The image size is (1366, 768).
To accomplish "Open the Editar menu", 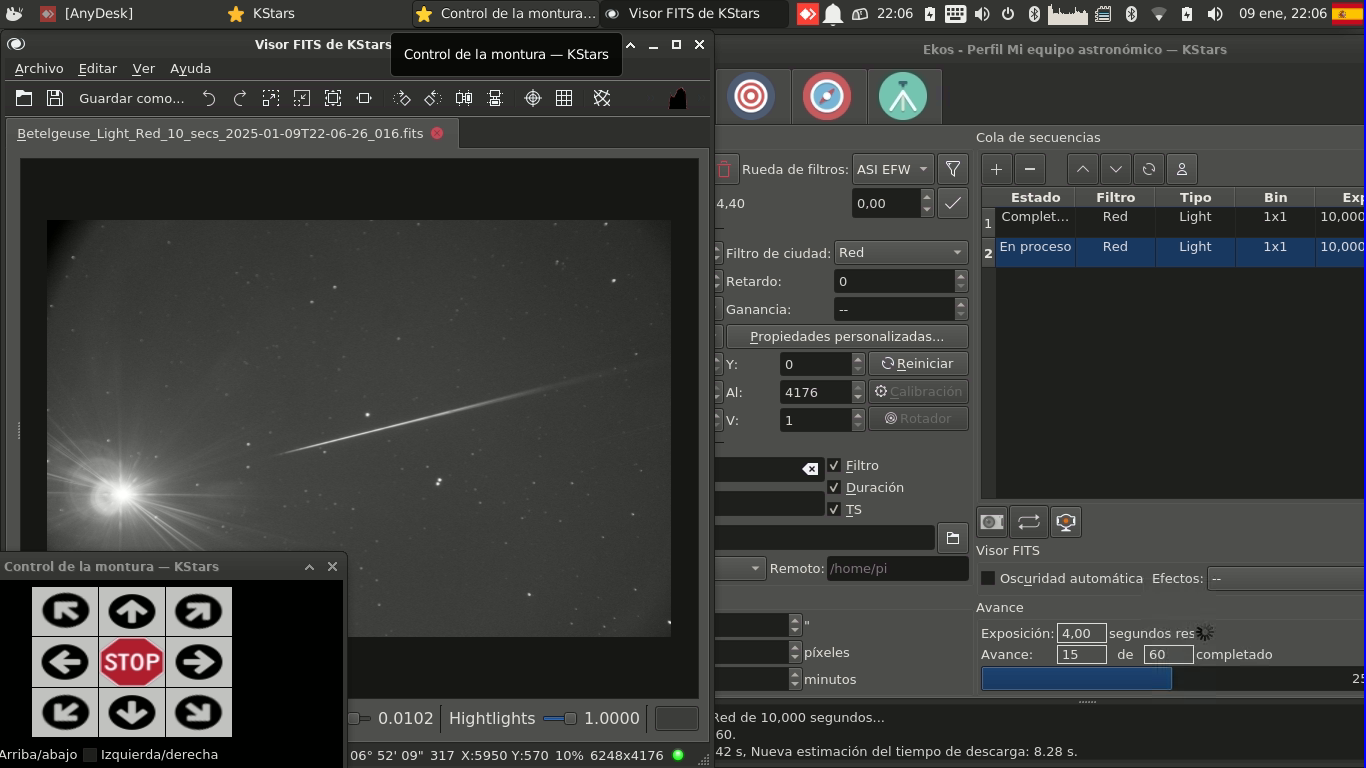I will (x=98, y=68).
